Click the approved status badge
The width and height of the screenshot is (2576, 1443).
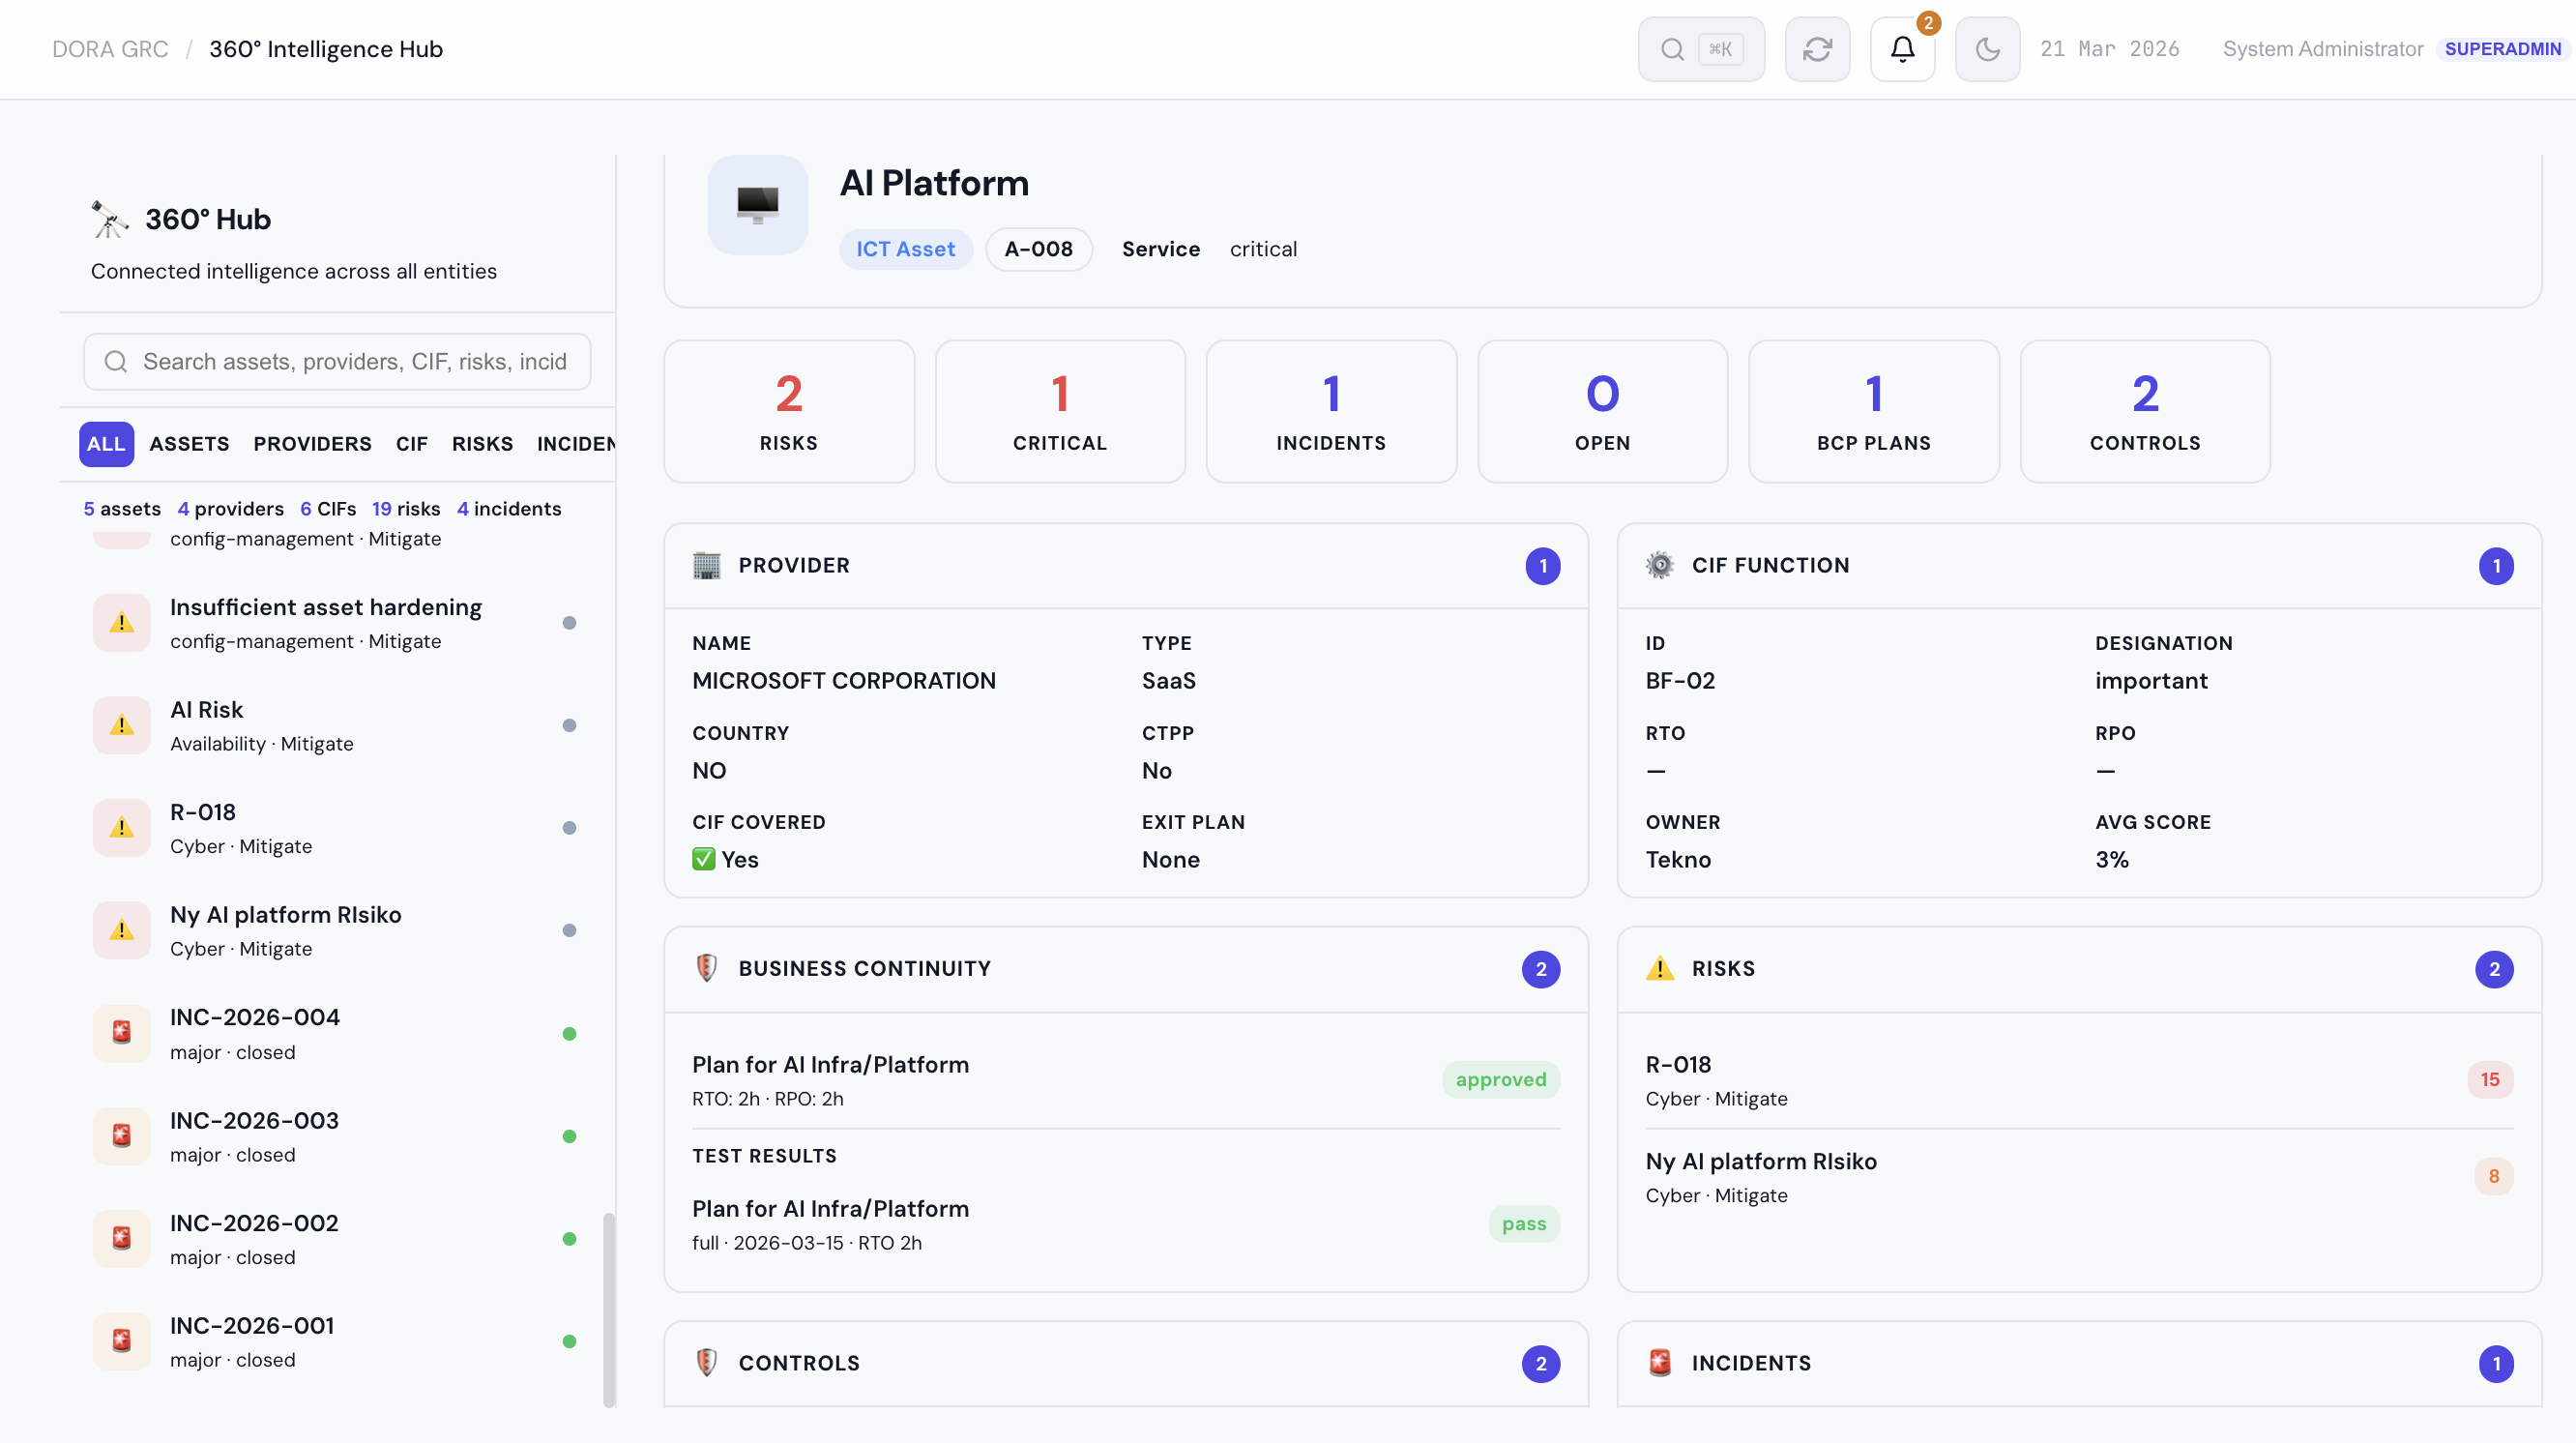pos(1501,1079)
